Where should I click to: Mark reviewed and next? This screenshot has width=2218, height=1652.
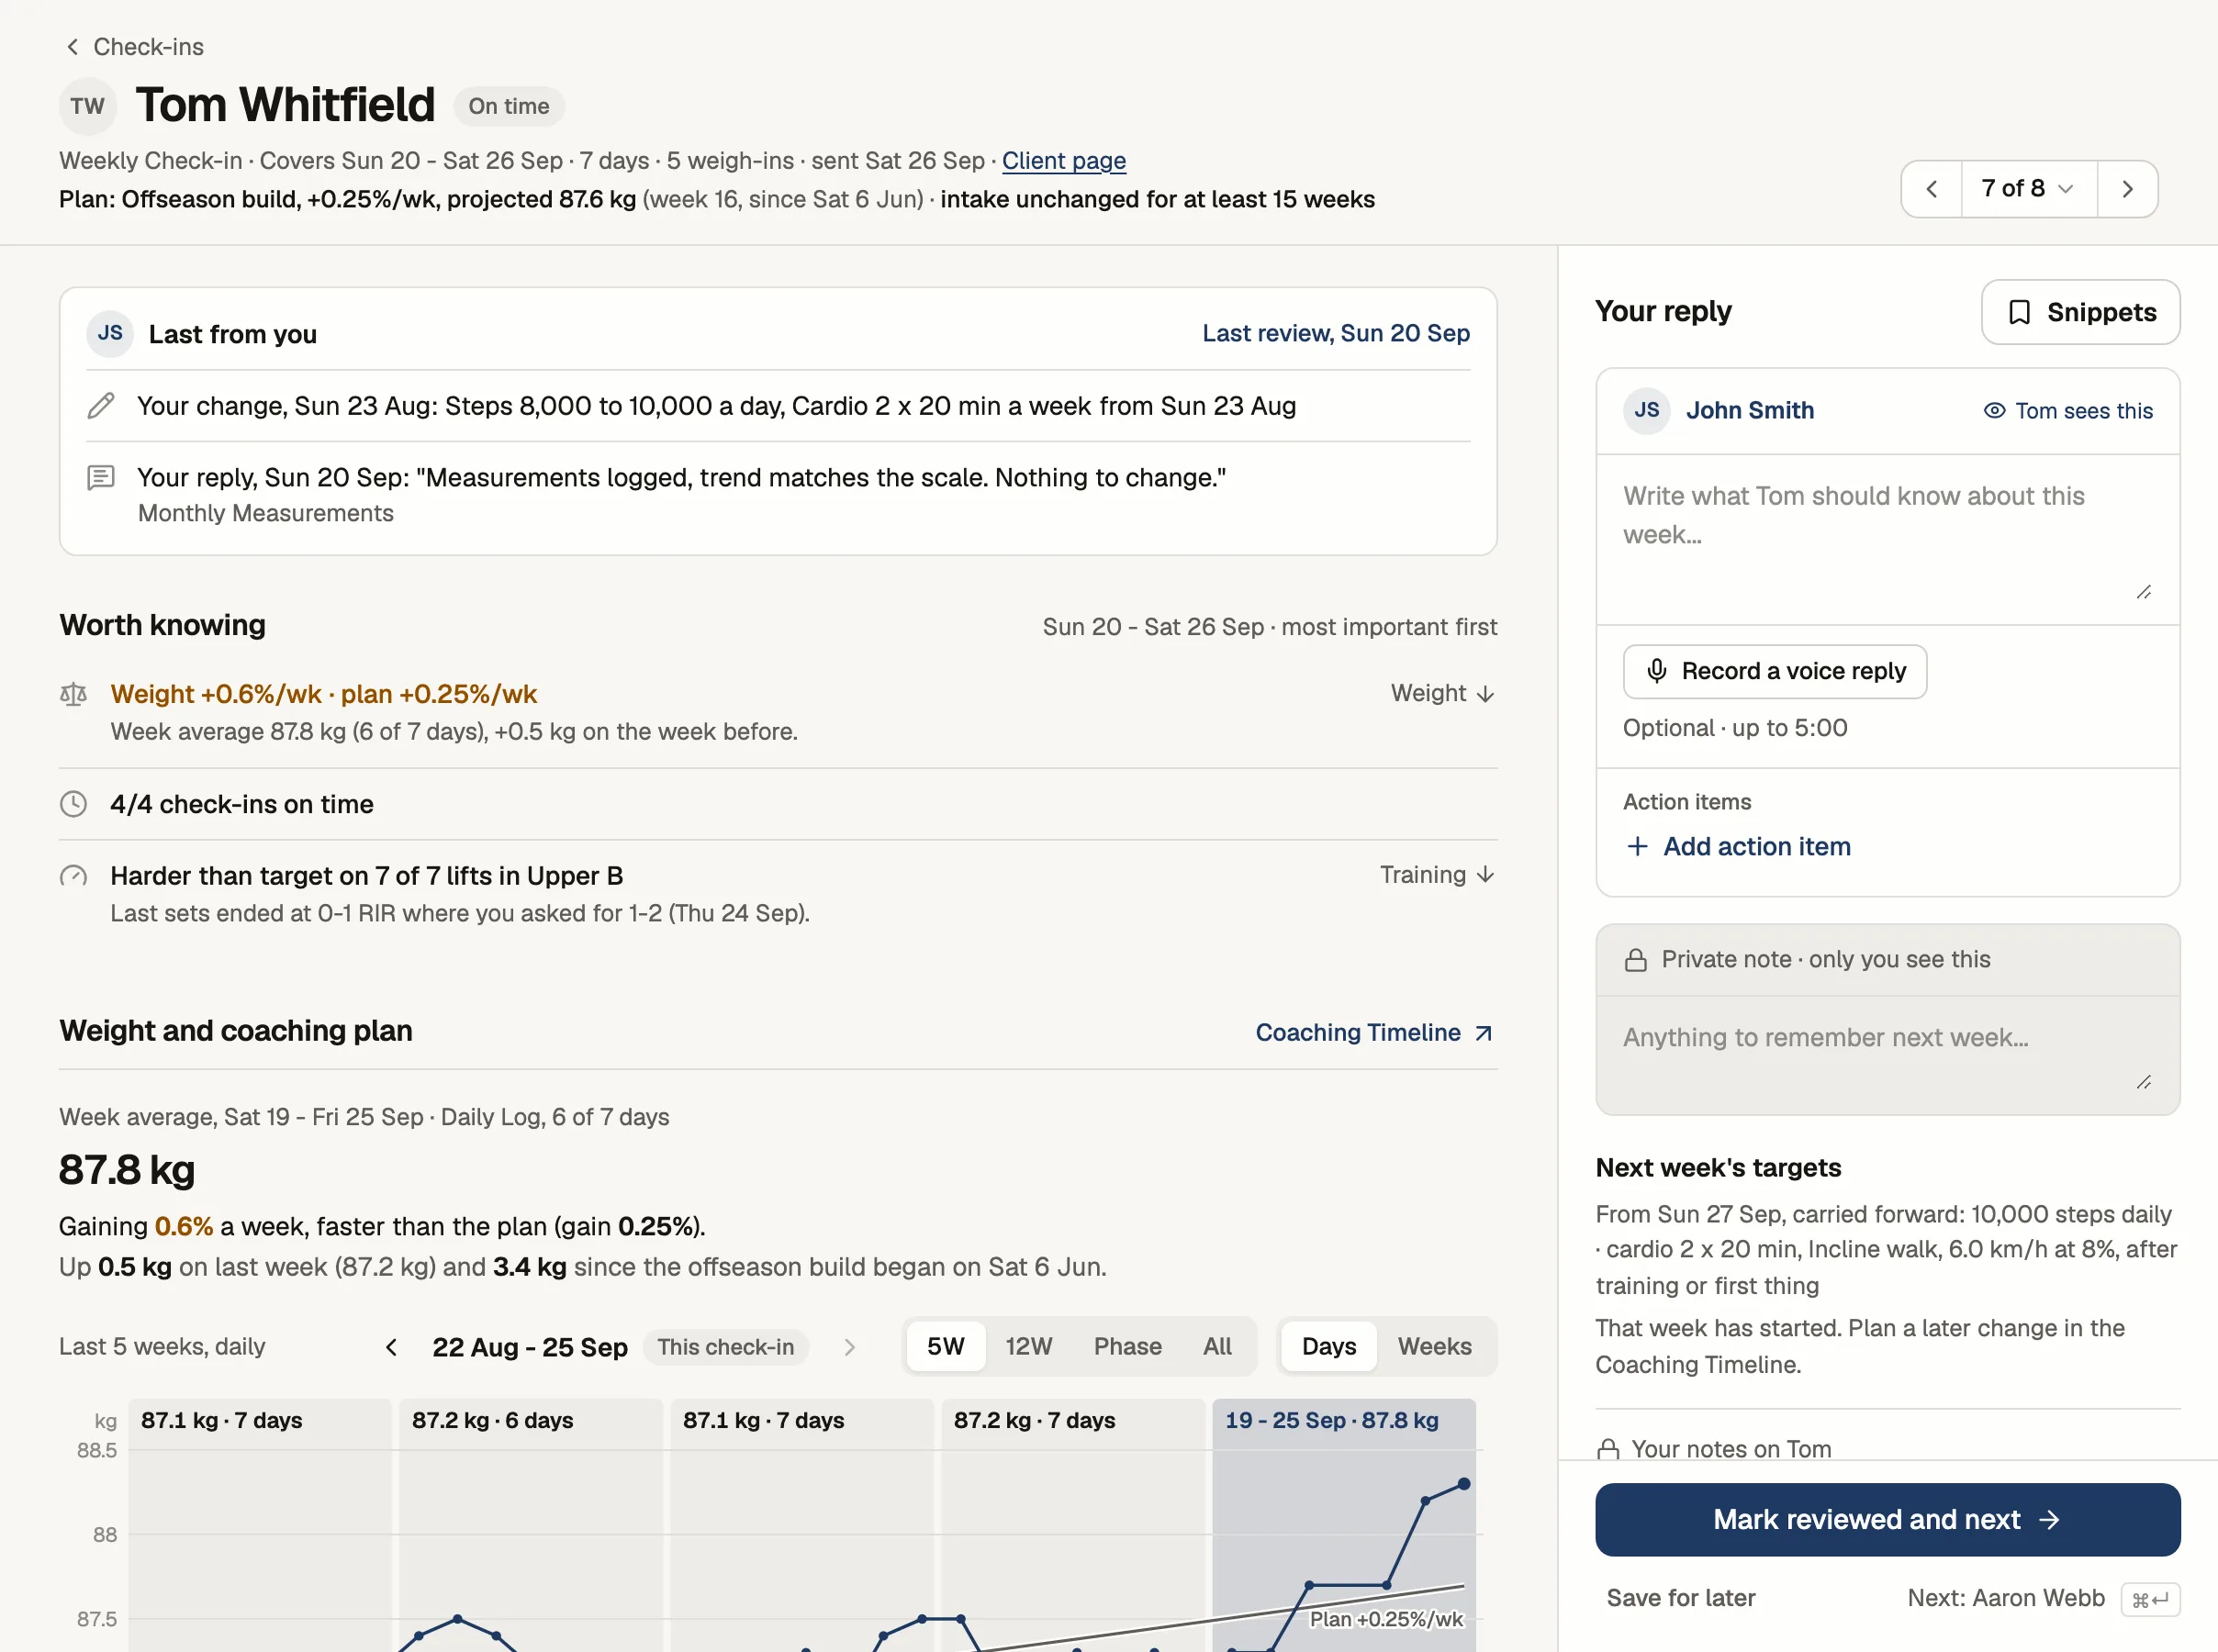1887,1520
